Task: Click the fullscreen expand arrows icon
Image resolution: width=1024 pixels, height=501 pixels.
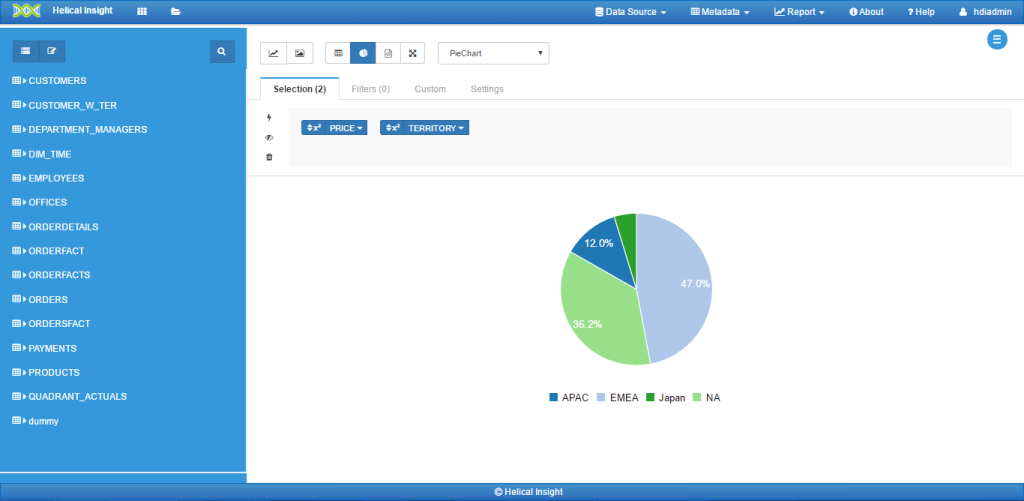Action: click(x=412, y=52)
